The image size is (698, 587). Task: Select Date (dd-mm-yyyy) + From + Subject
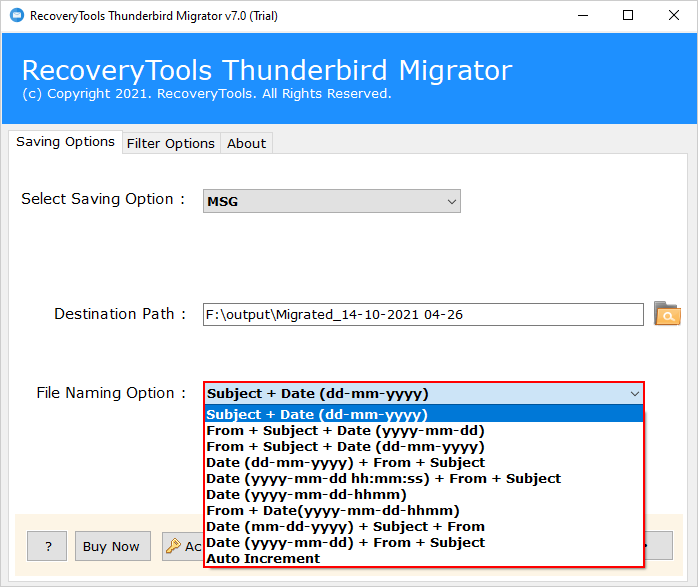pyautogui.click(x=423, y=462)
